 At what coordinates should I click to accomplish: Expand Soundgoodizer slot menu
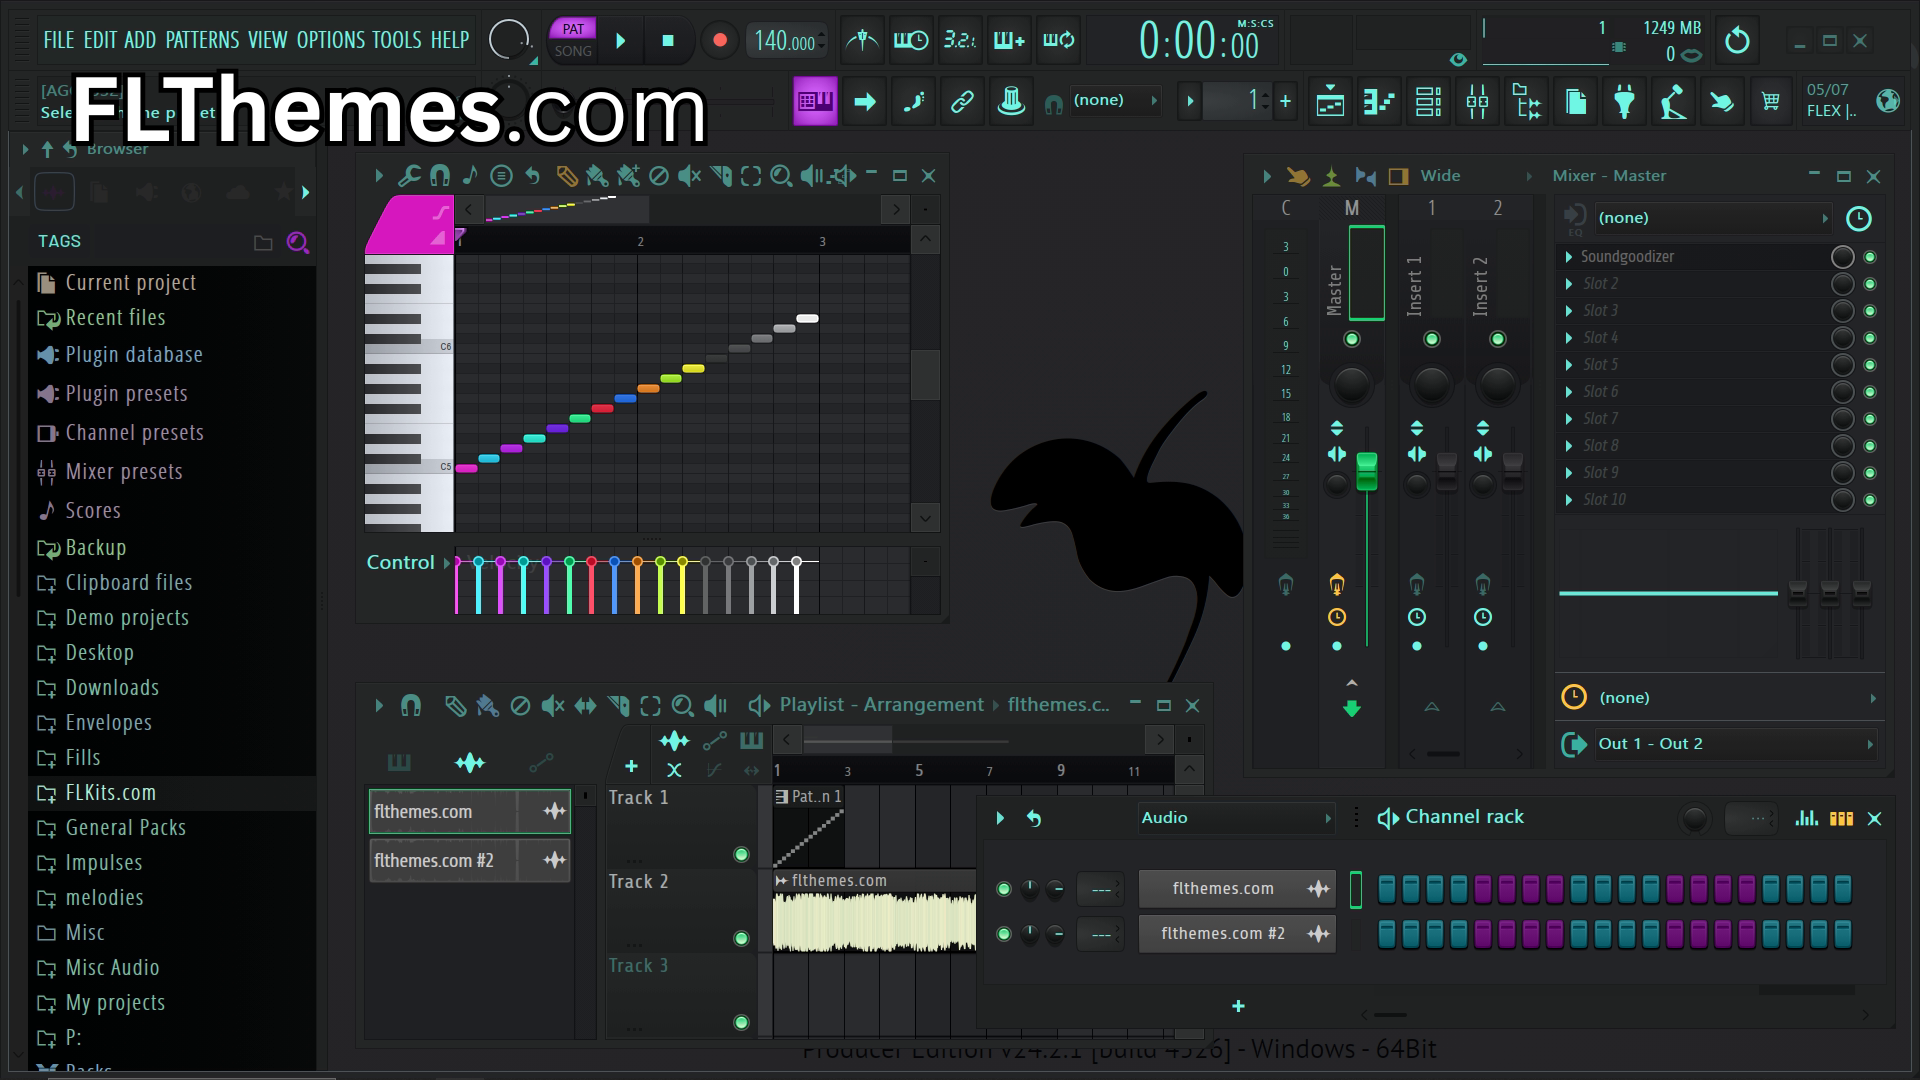click(1569, 257)
